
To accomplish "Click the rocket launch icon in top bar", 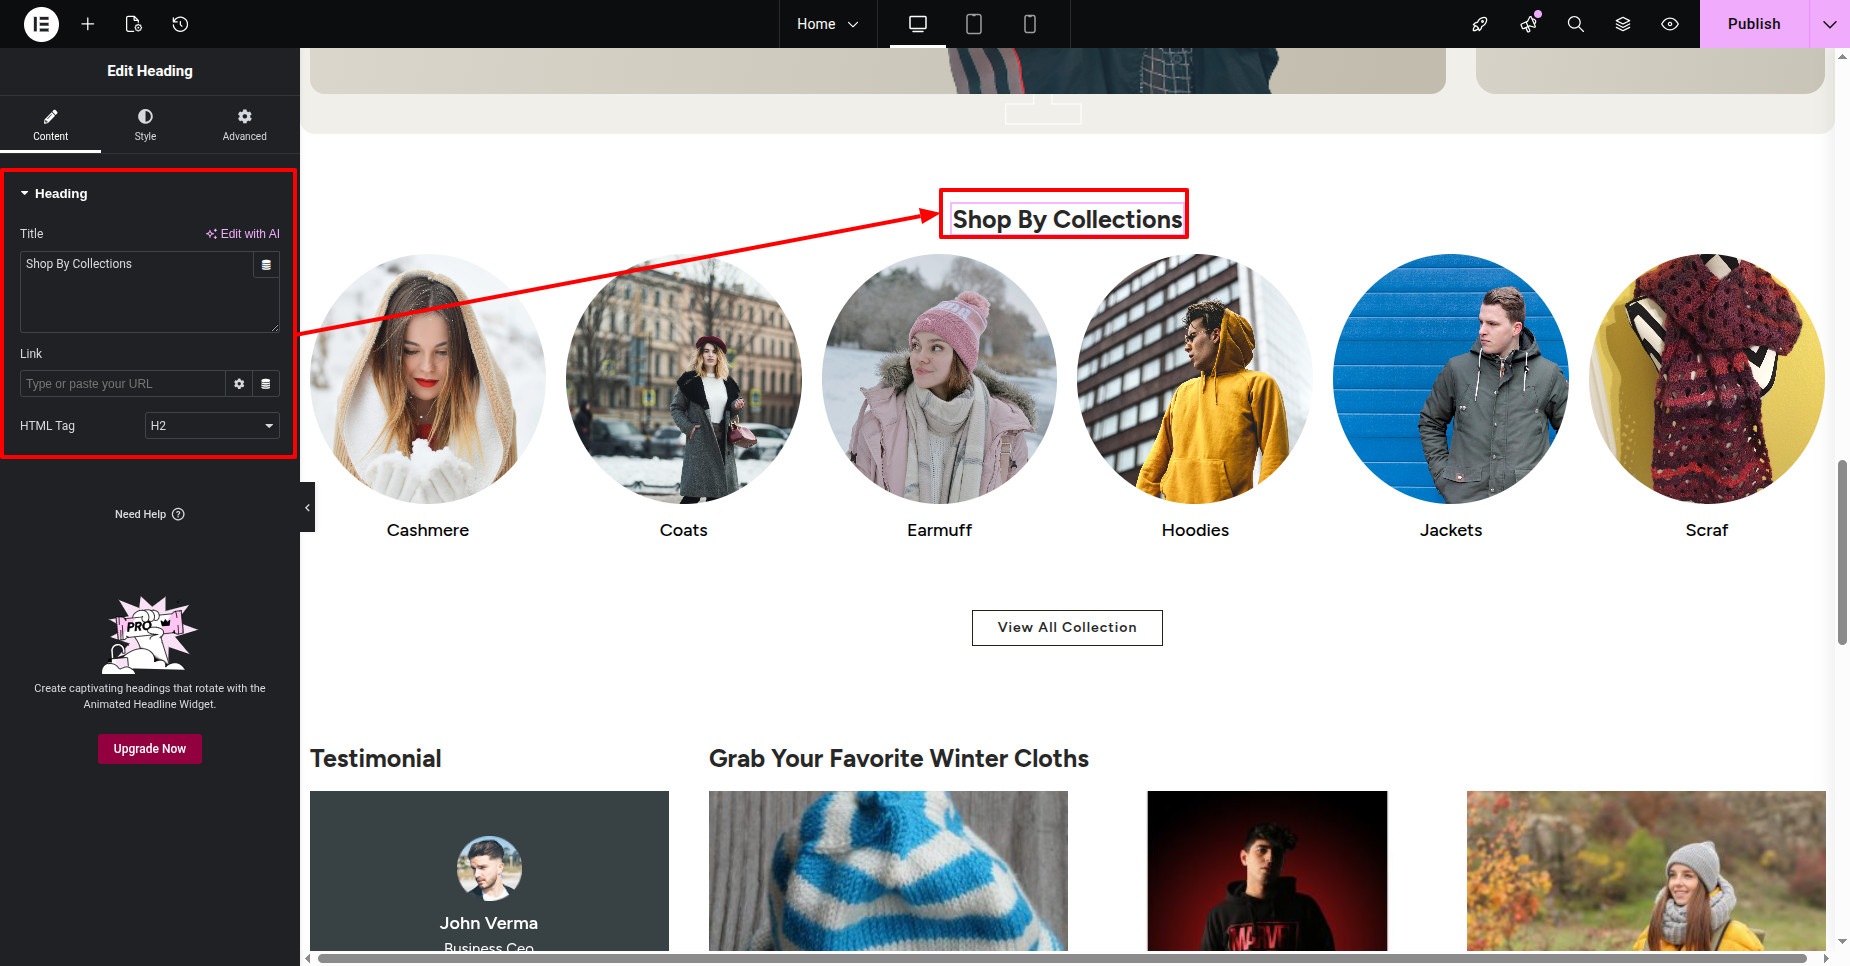I will (x=1480, y=24).
